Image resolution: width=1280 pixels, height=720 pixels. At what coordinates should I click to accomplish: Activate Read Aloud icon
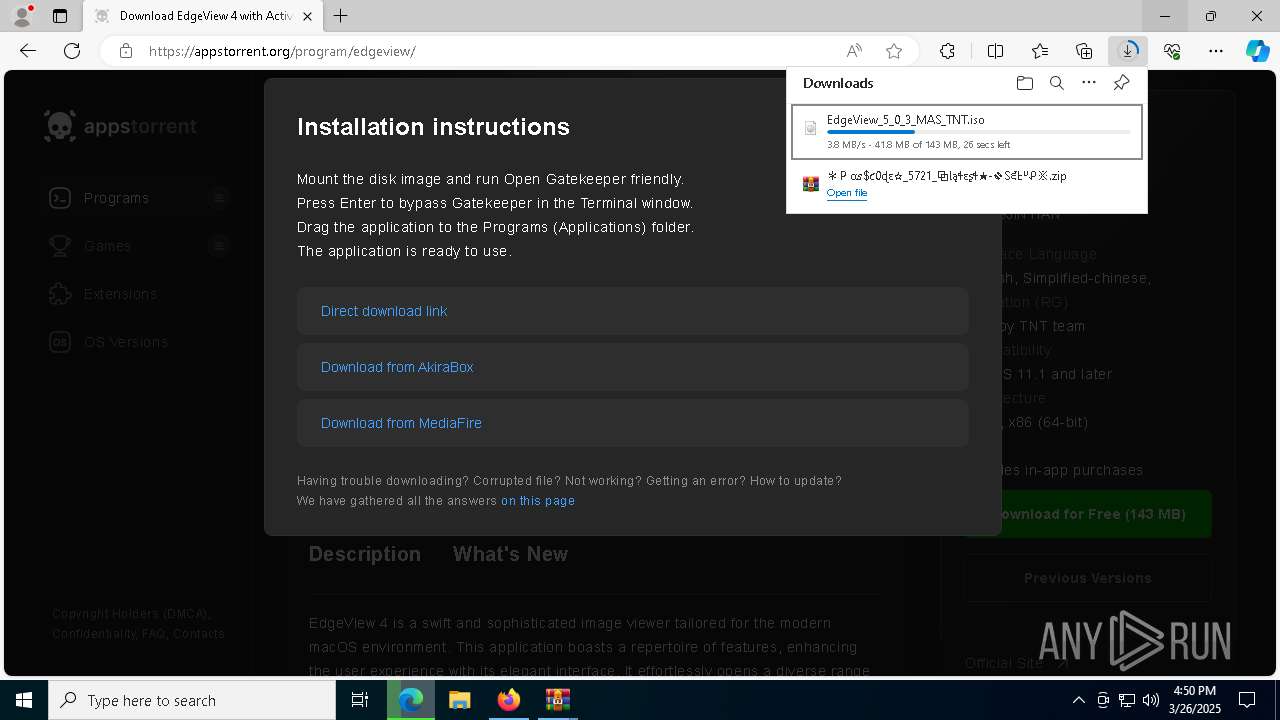tap(854, 51)
